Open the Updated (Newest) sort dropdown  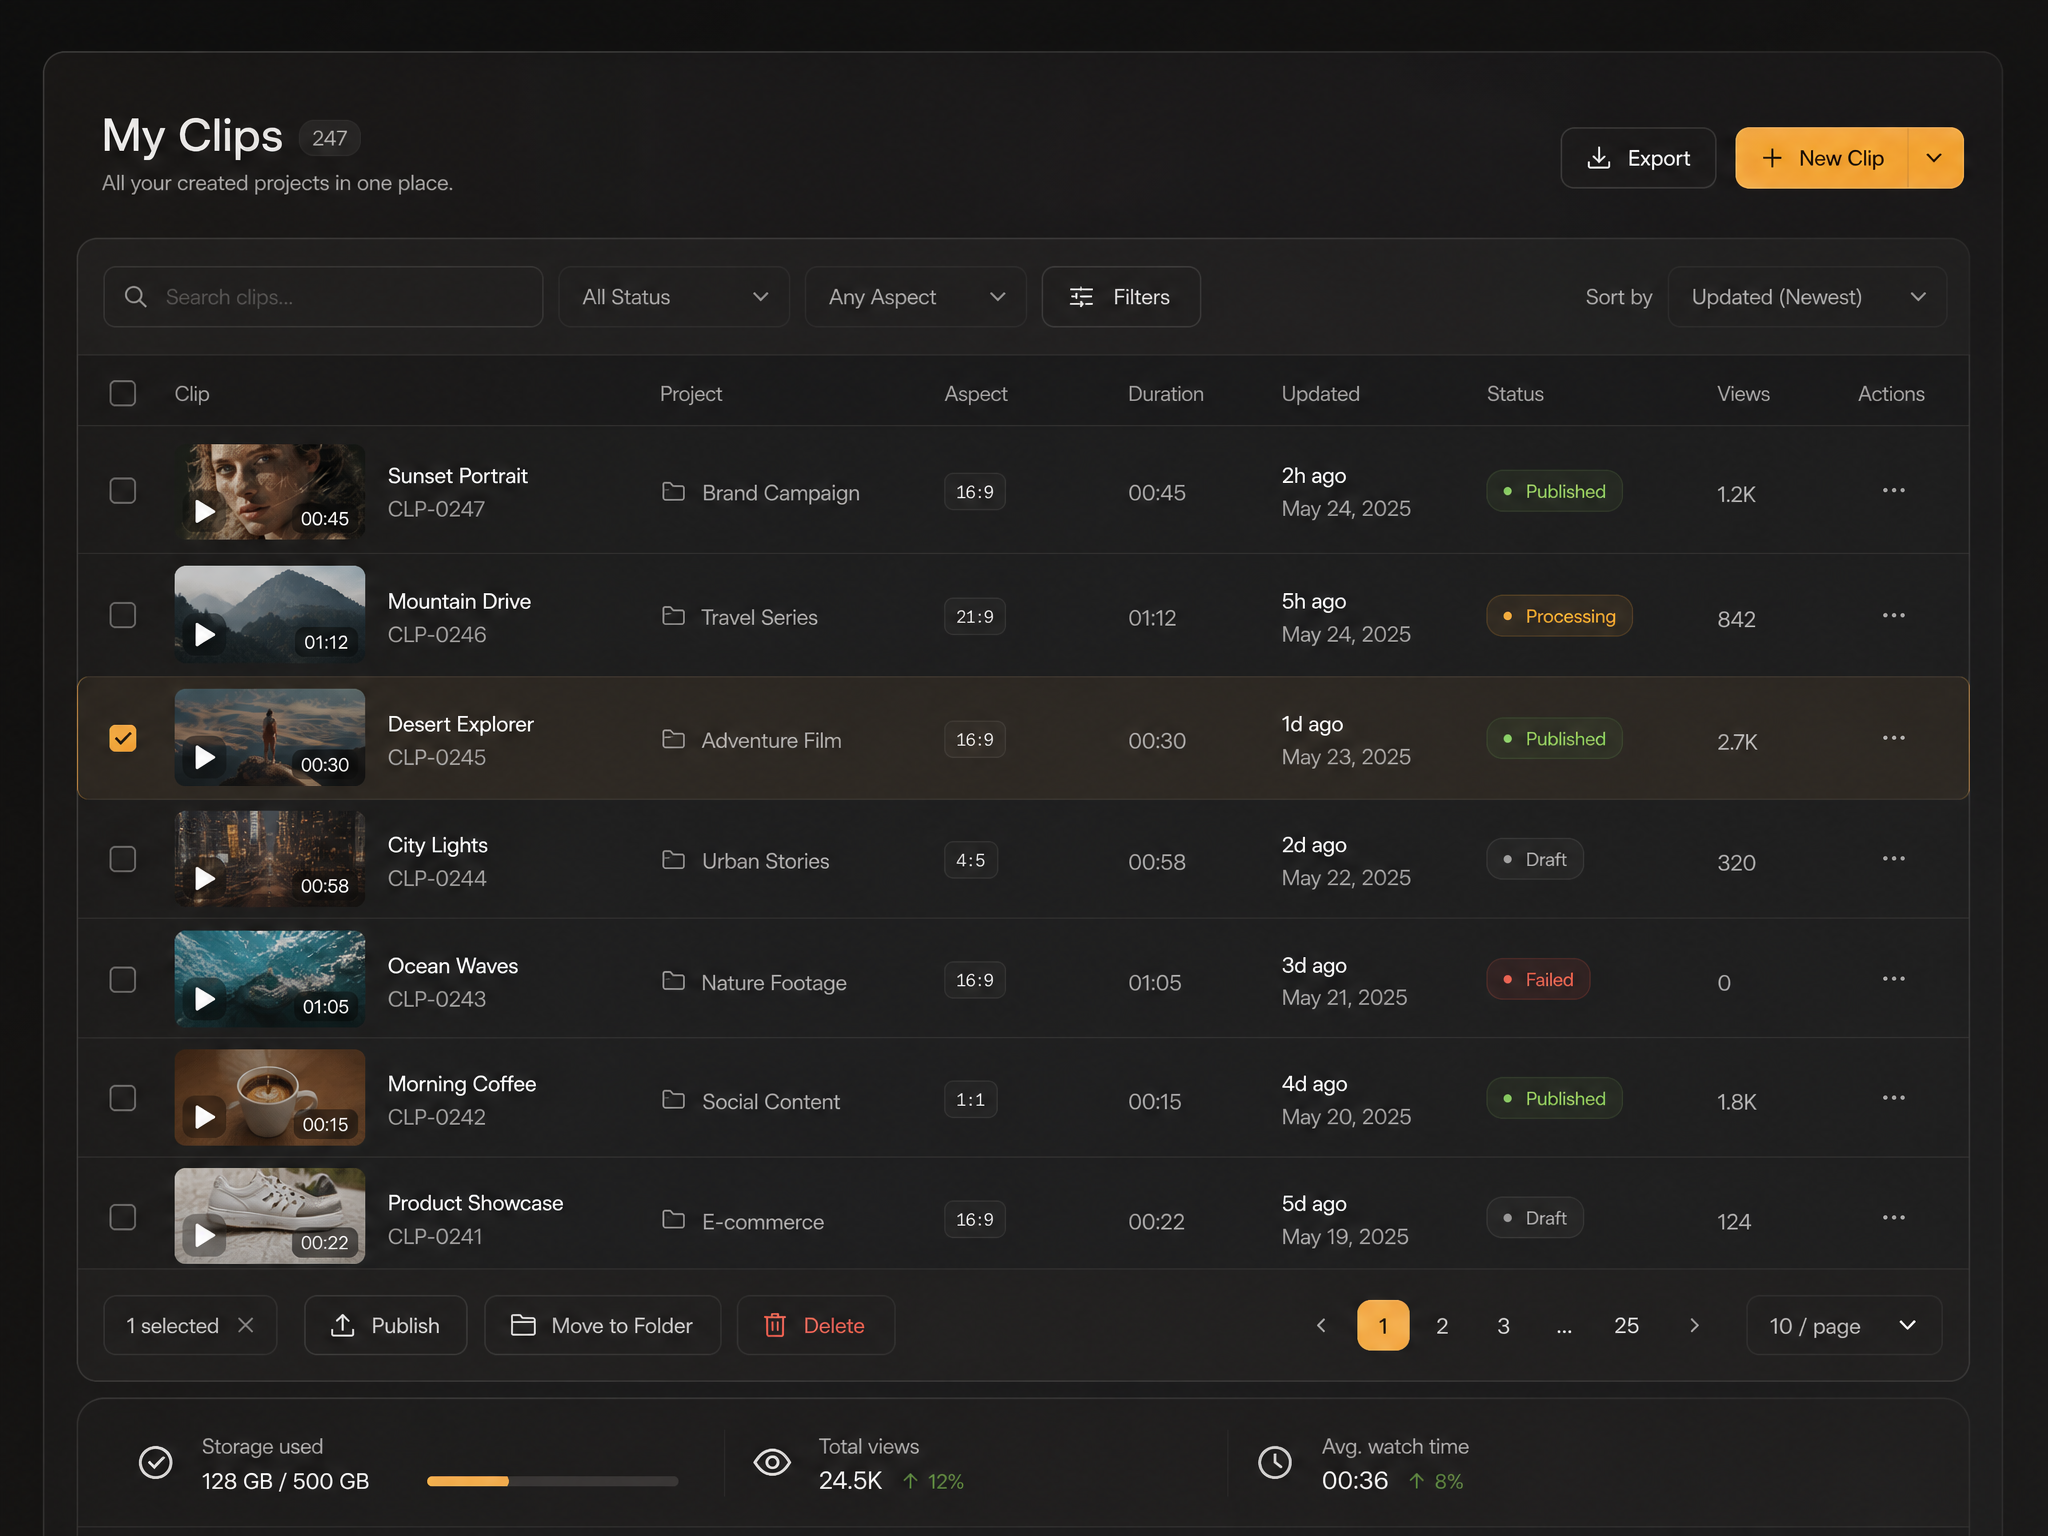click(1807, 297)
